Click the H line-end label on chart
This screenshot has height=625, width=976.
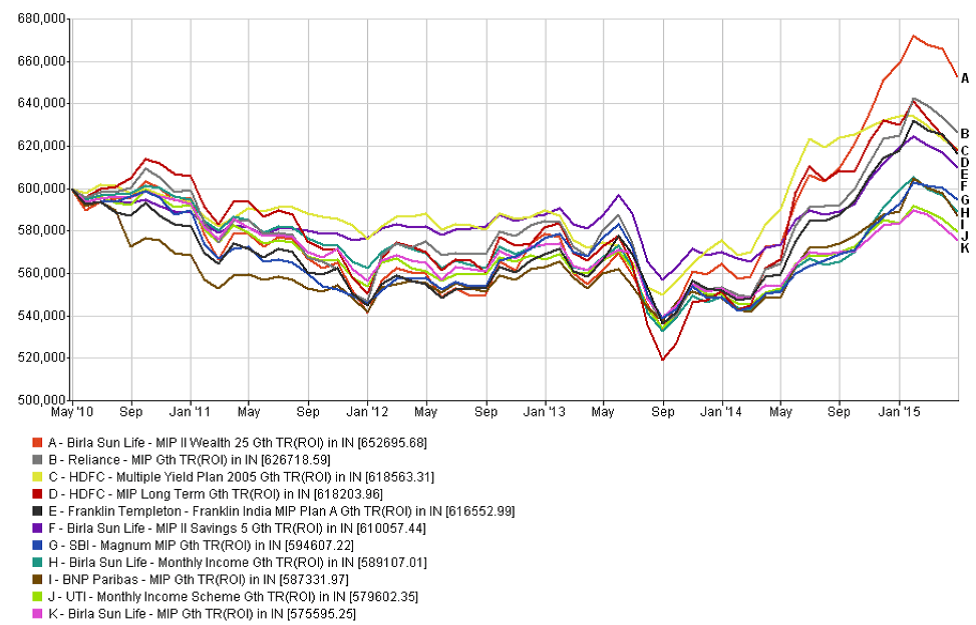click(x=965, y=213)
